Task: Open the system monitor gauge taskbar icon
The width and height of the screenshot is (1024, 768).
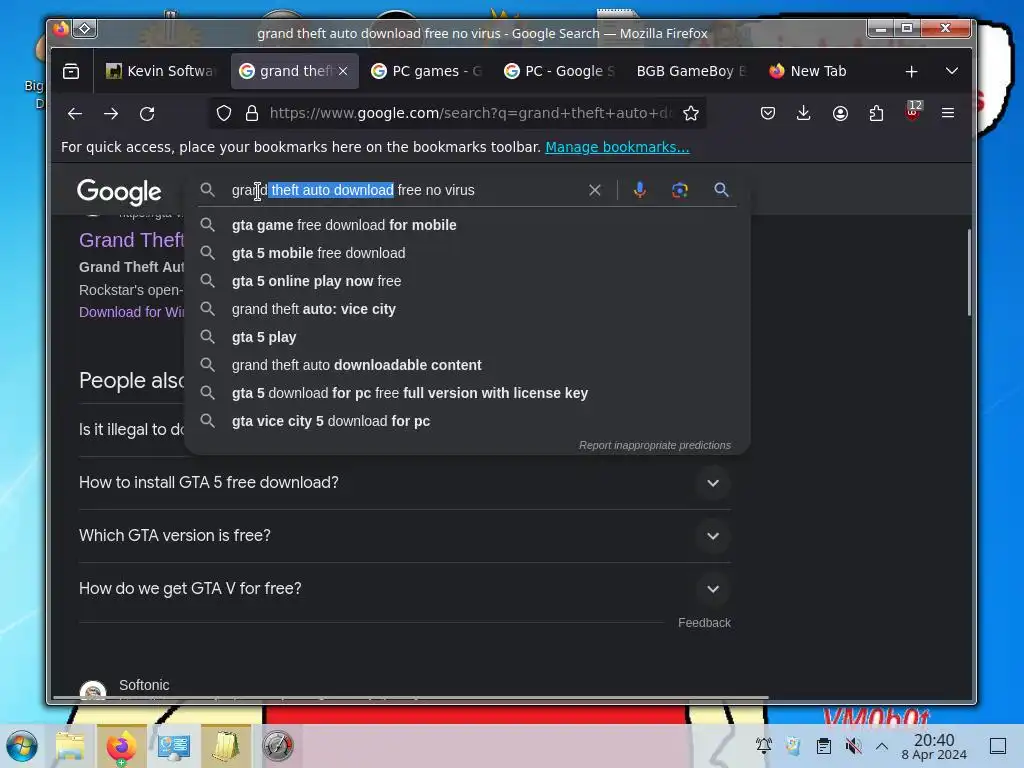Action: click(x=278, y=746)
